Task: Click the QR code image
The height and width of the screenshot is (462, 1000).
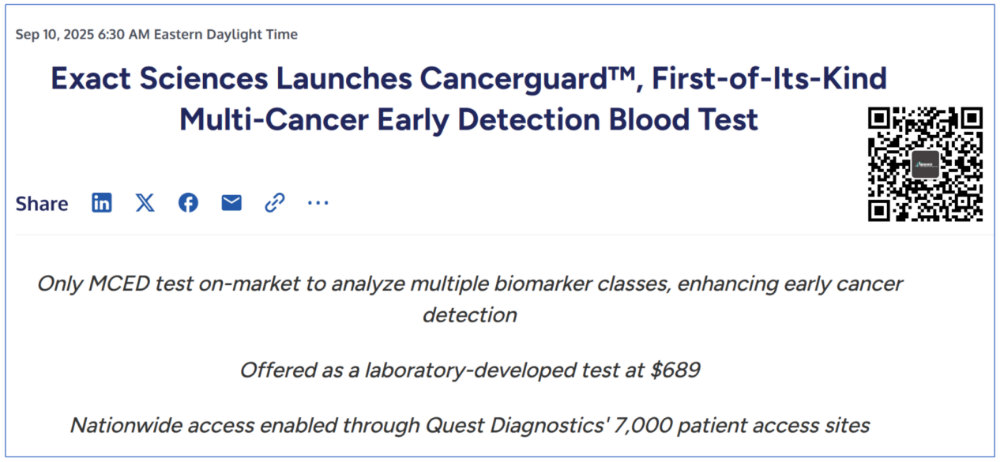Action: tap(925, 164)
